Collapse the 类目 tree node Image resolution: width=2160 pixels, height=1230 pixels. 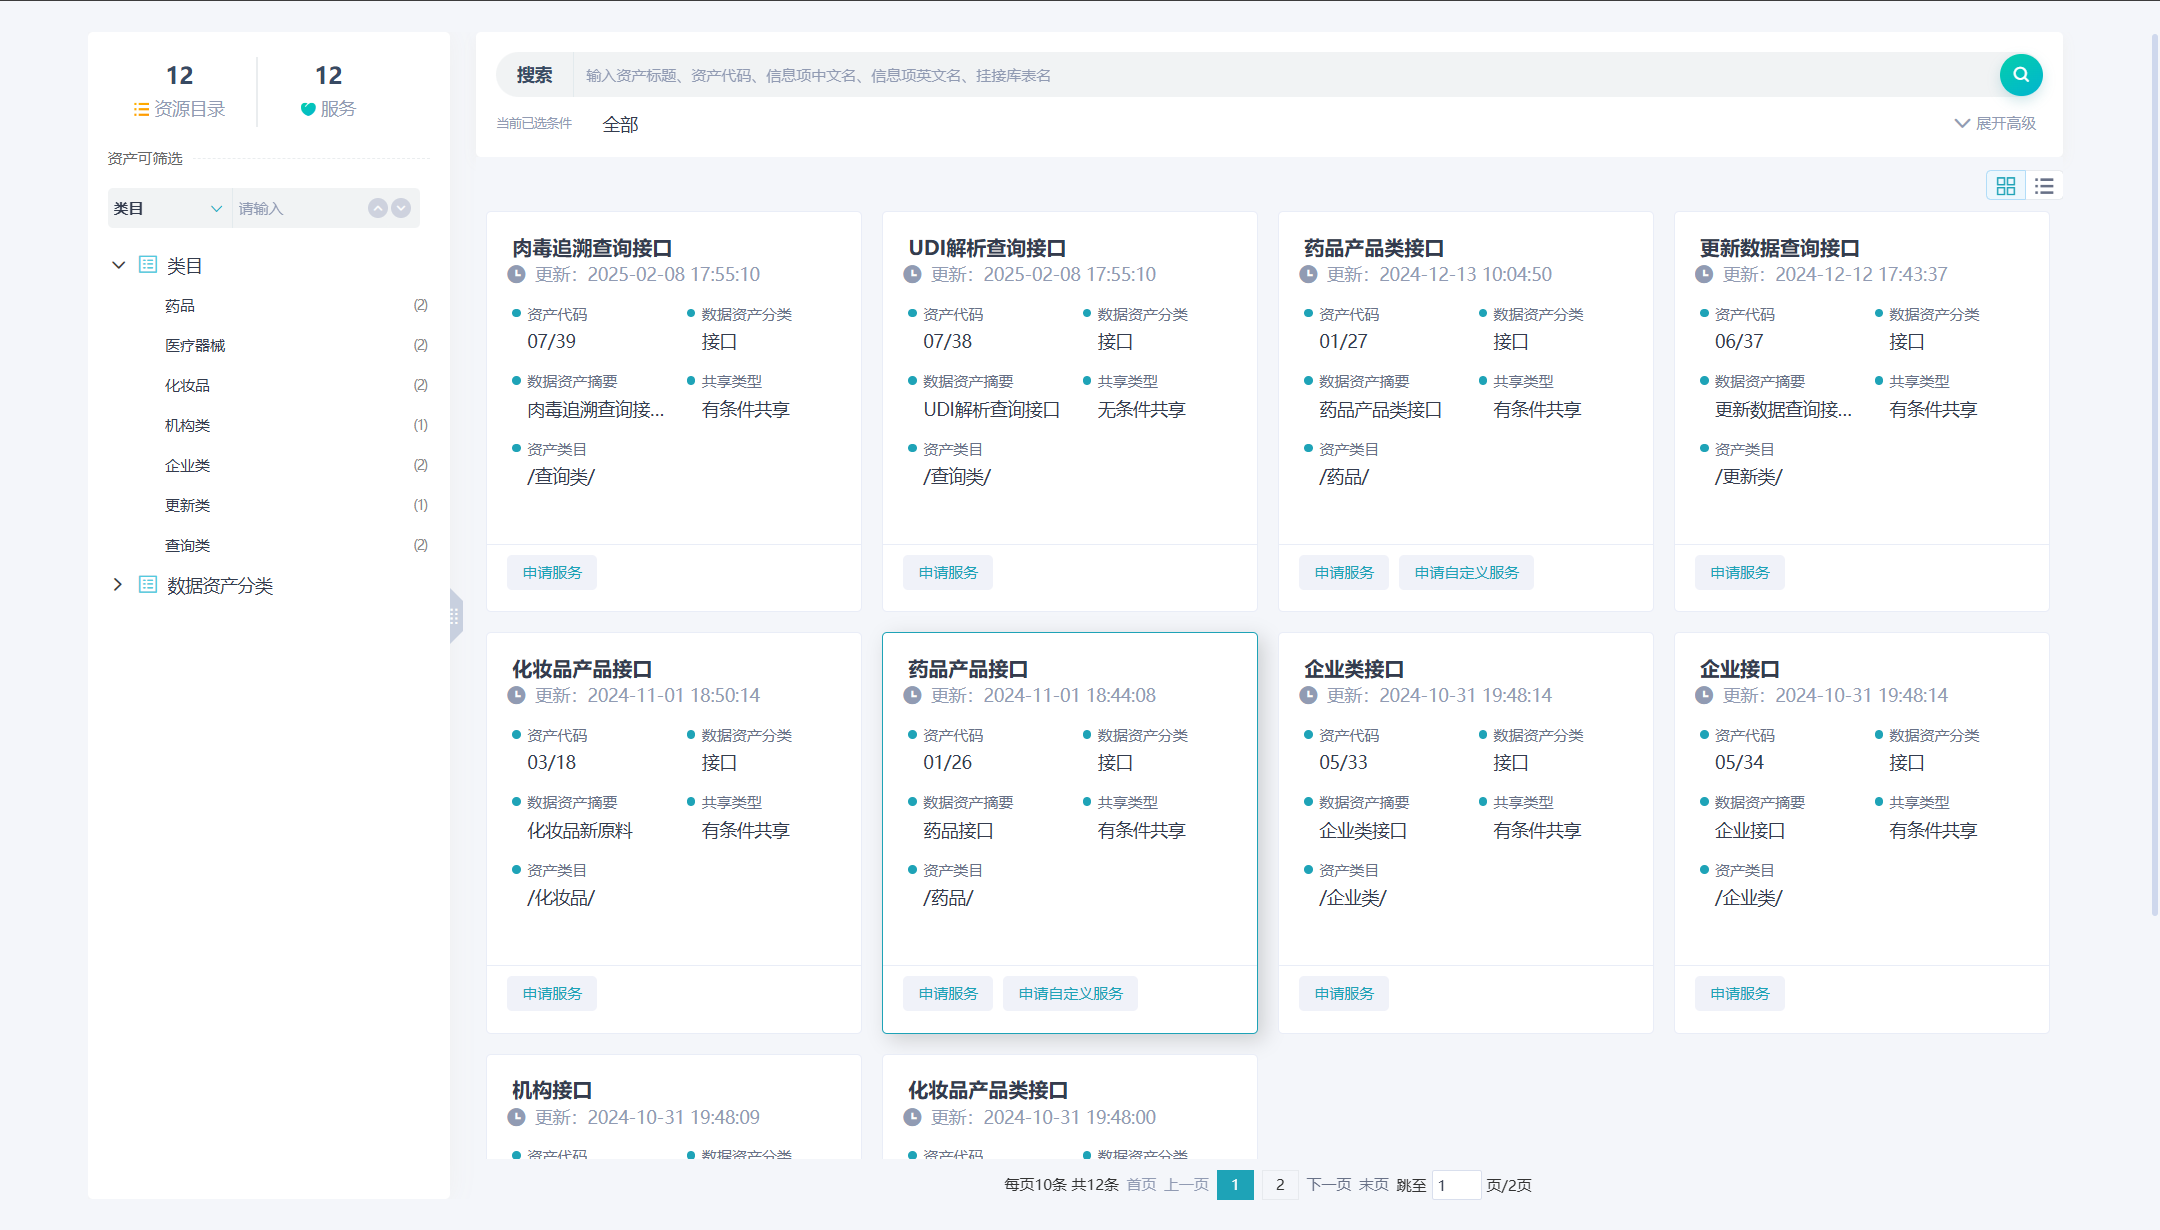point(118,265)
